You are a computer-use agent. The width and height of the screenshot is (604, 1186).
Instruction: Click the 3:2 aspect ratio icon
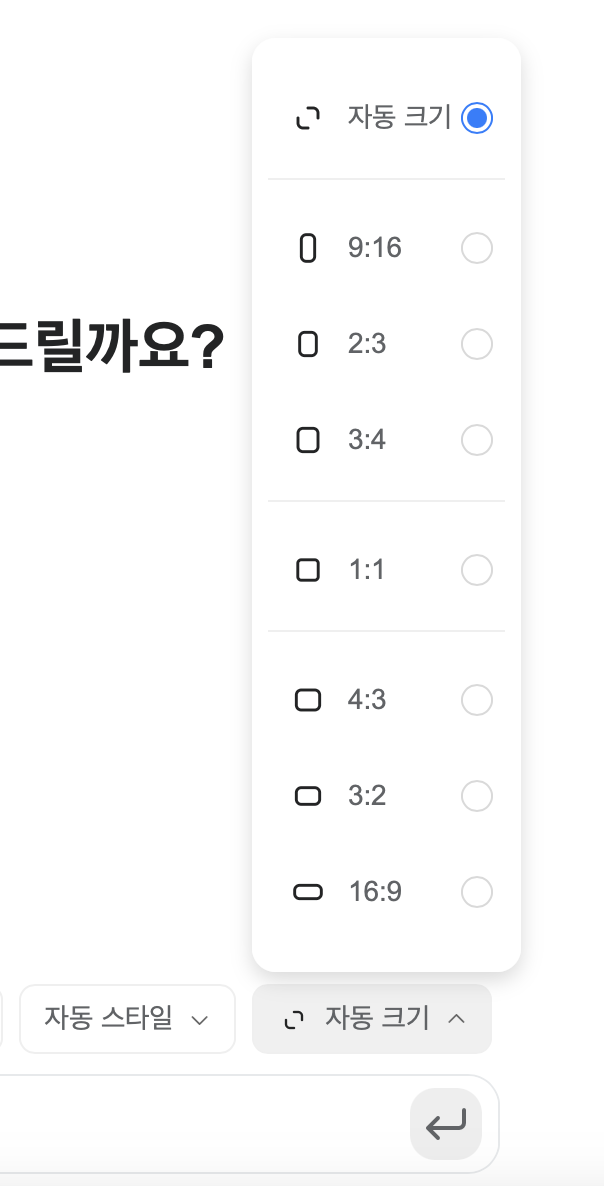(308, 795)
